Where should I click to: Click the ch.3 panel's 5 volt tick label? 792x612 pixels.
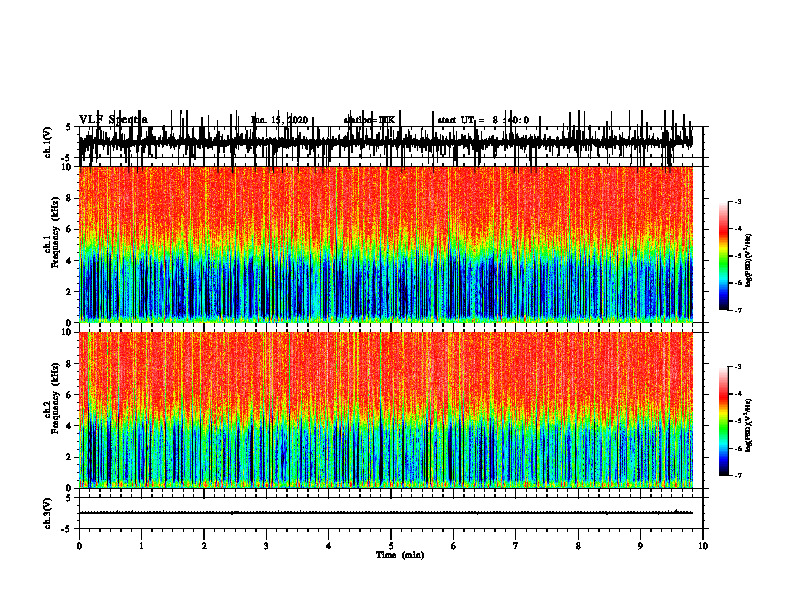pyautogui.click(x=69, y=498)
